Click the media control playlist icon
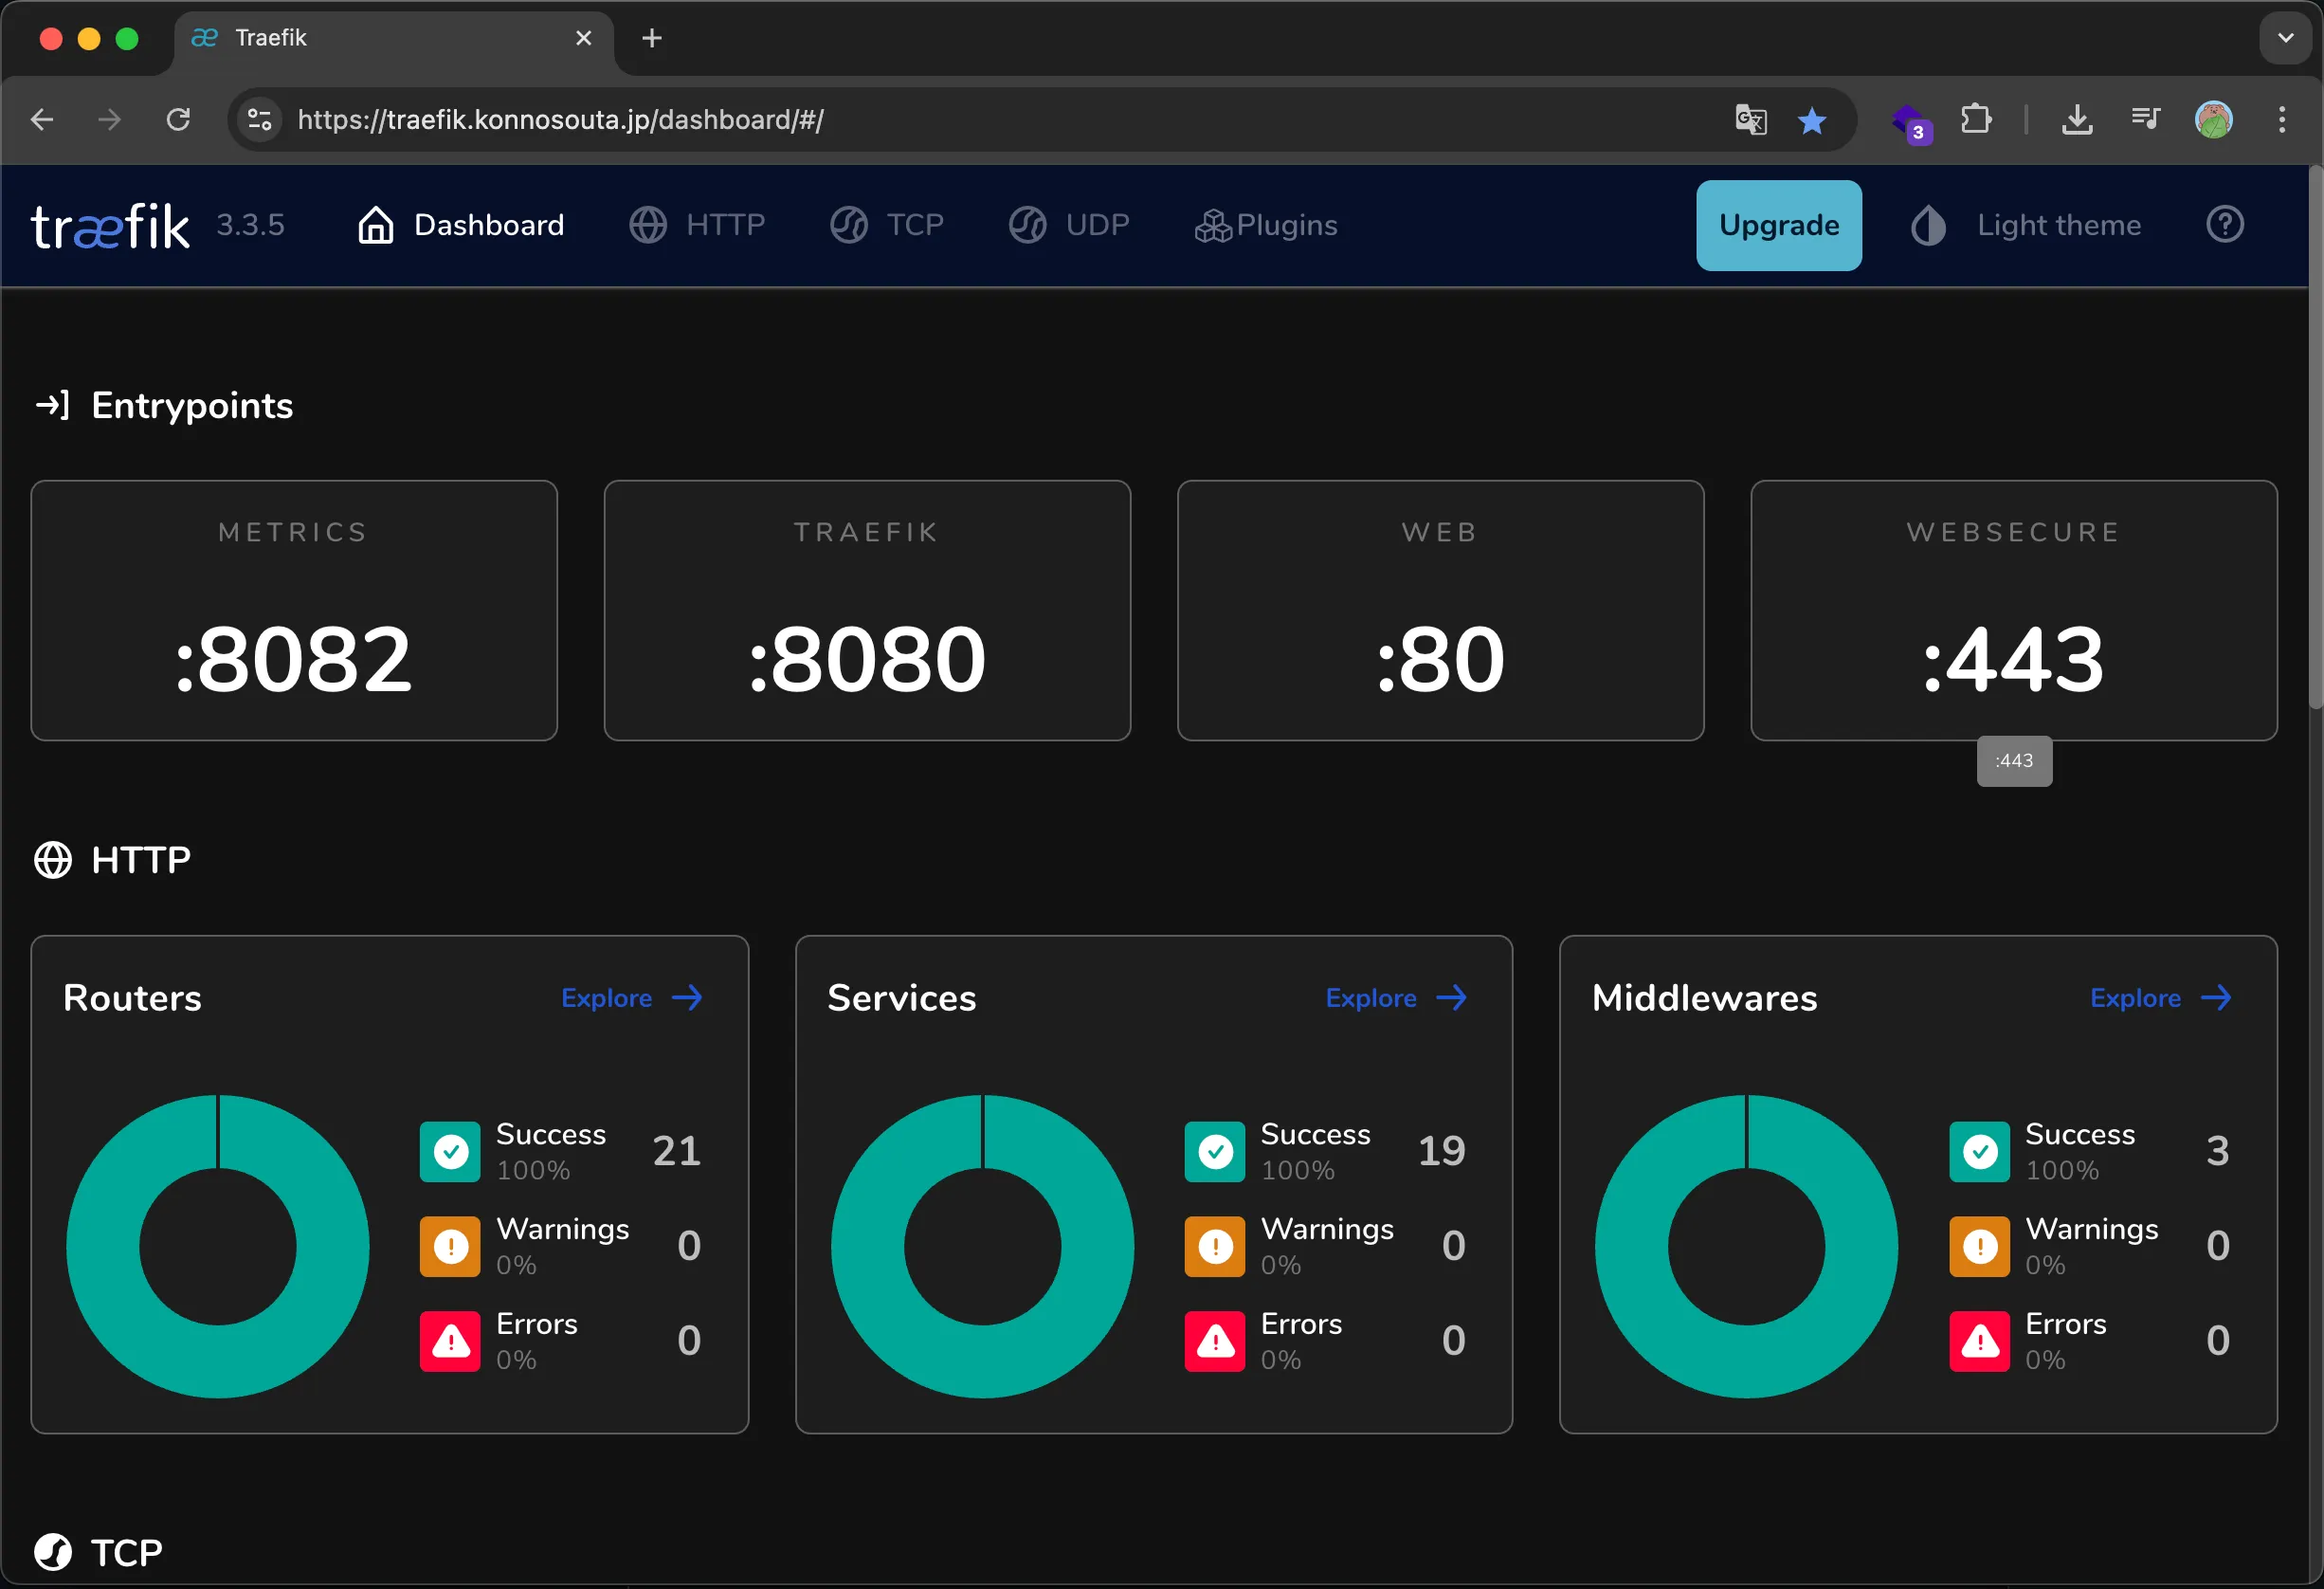Viewport: 2324px width, 1589px height. tap(2145, 120)
